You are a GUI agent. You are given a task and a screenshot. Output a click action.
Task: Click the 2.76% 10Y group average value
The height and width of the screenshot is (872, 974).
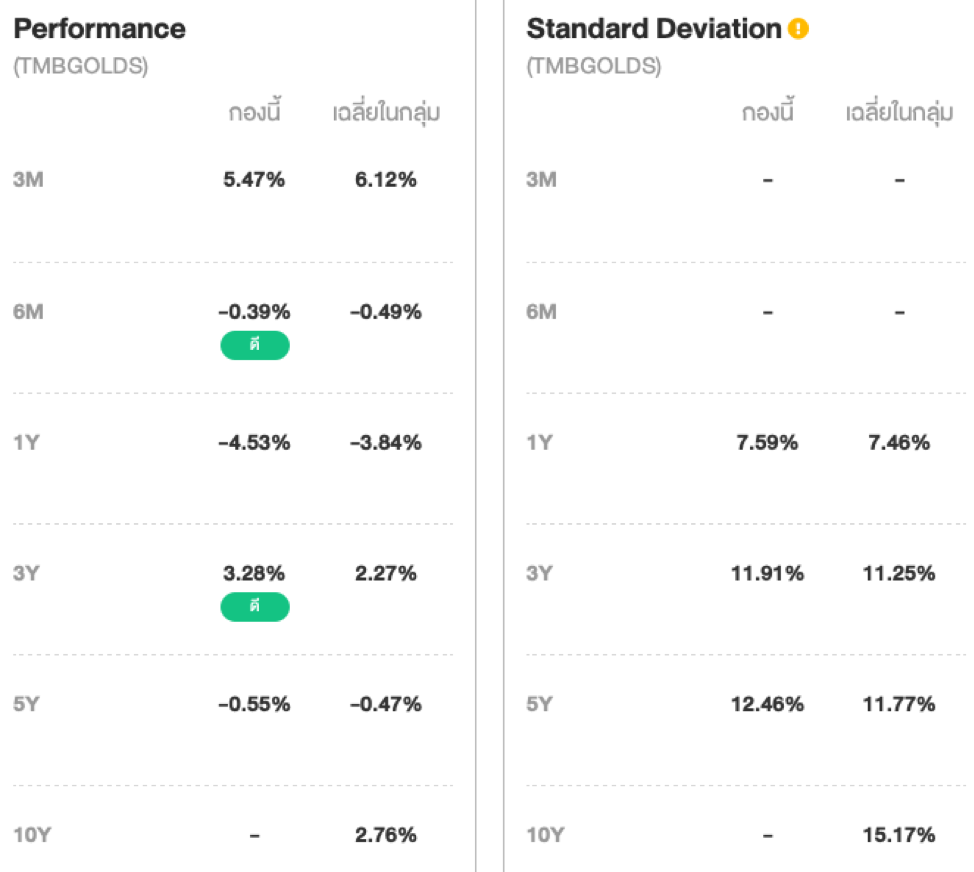click(x=386, y=834)
